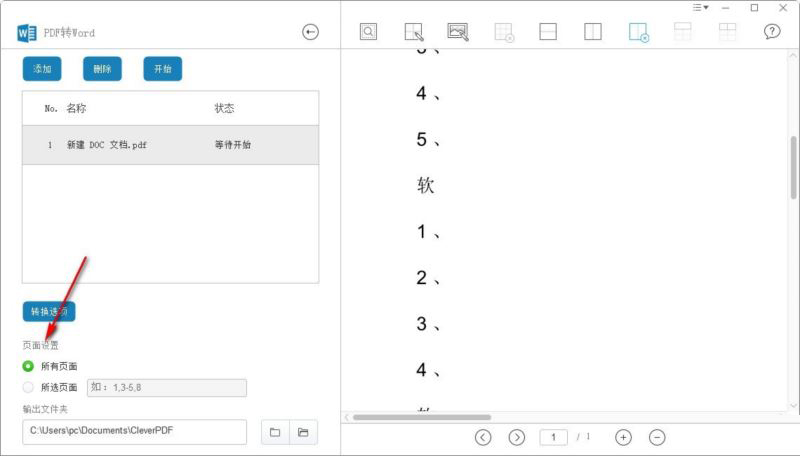Zoom out with the minus icon
Viewport: 800px width, 456px height.
pos(657,437)
